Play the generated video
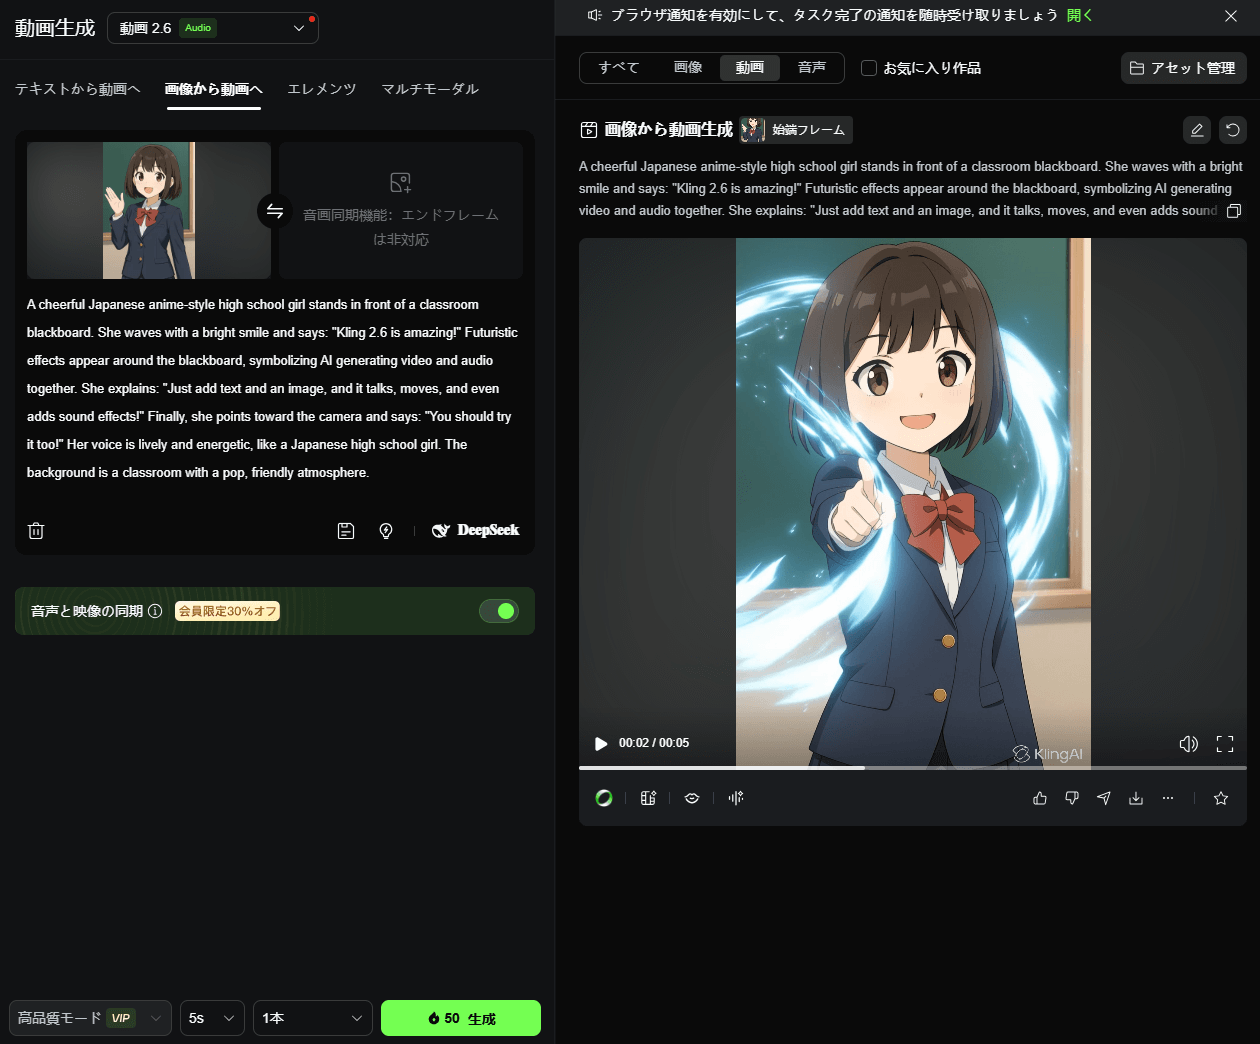The height and width of the screenshot is (1044, 1260). click(x=600, y=743)
